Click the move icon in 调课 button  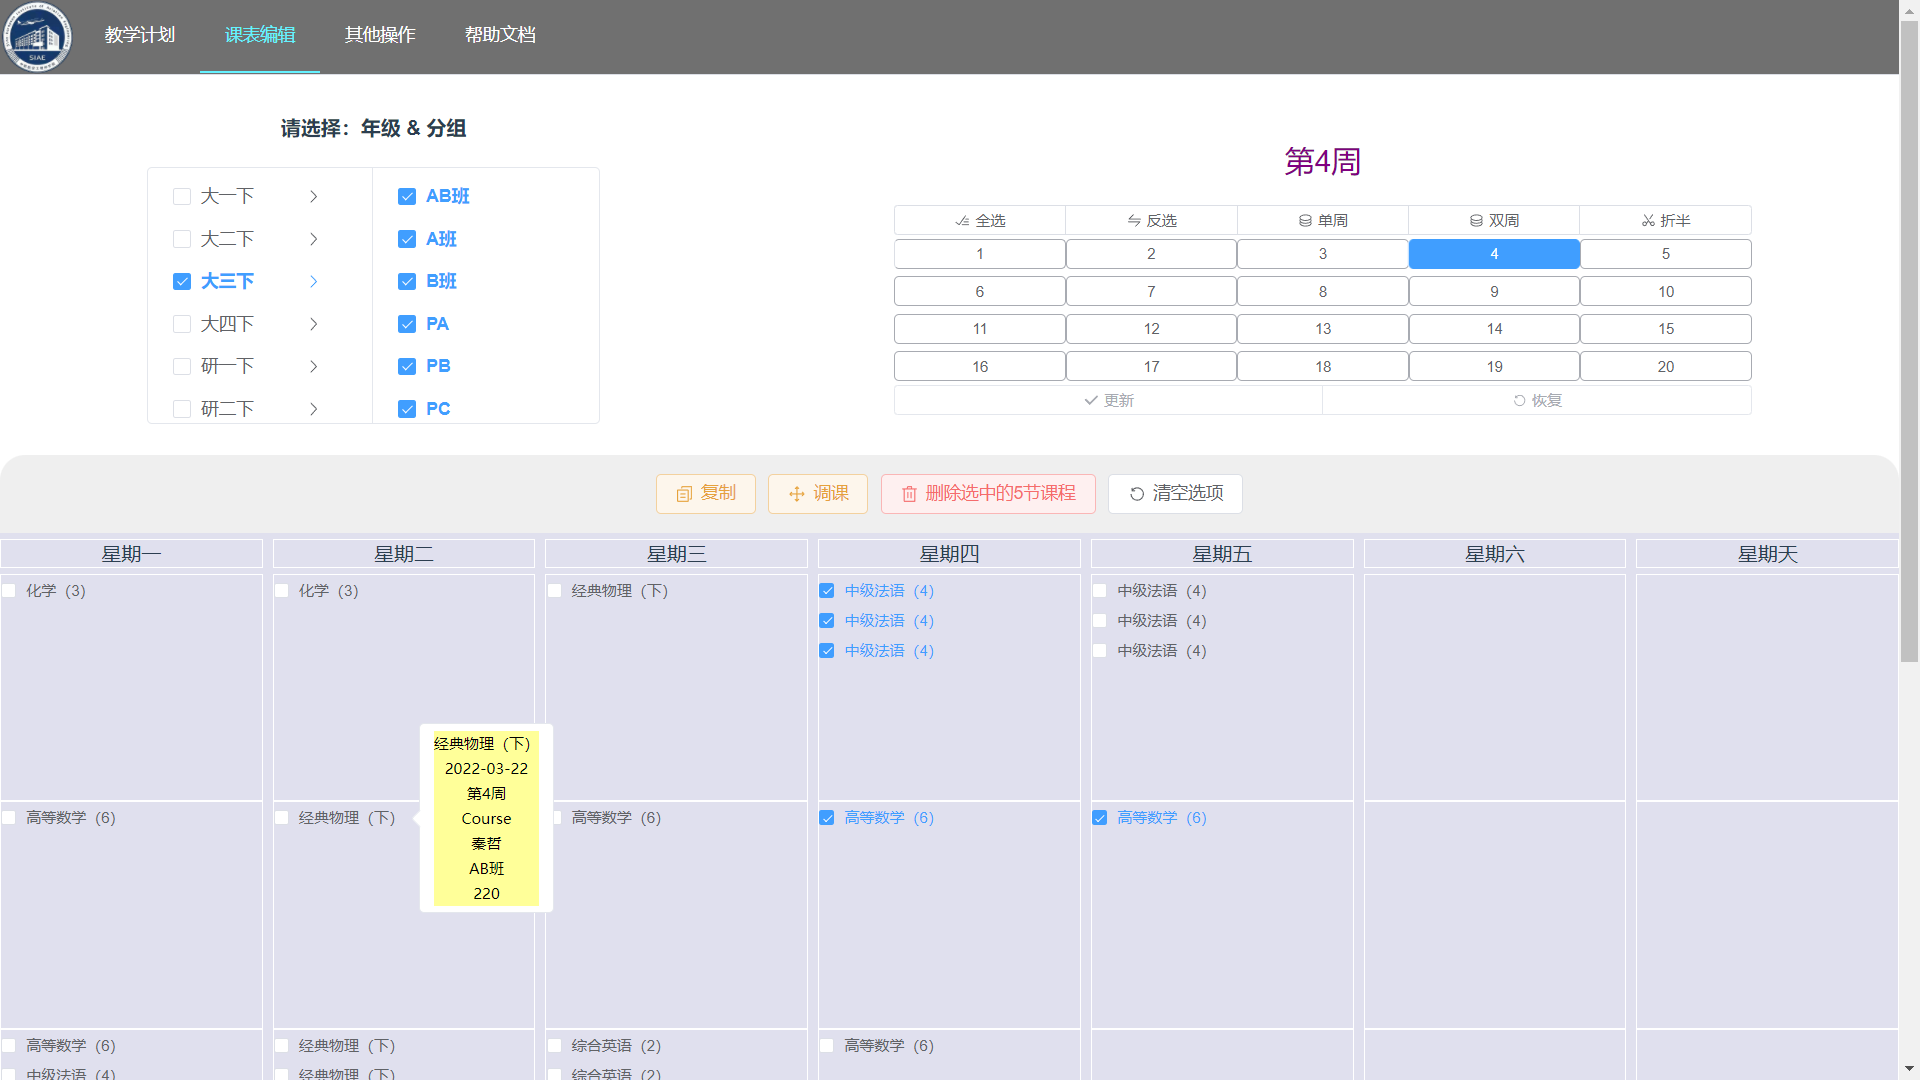tap(797, 494)
